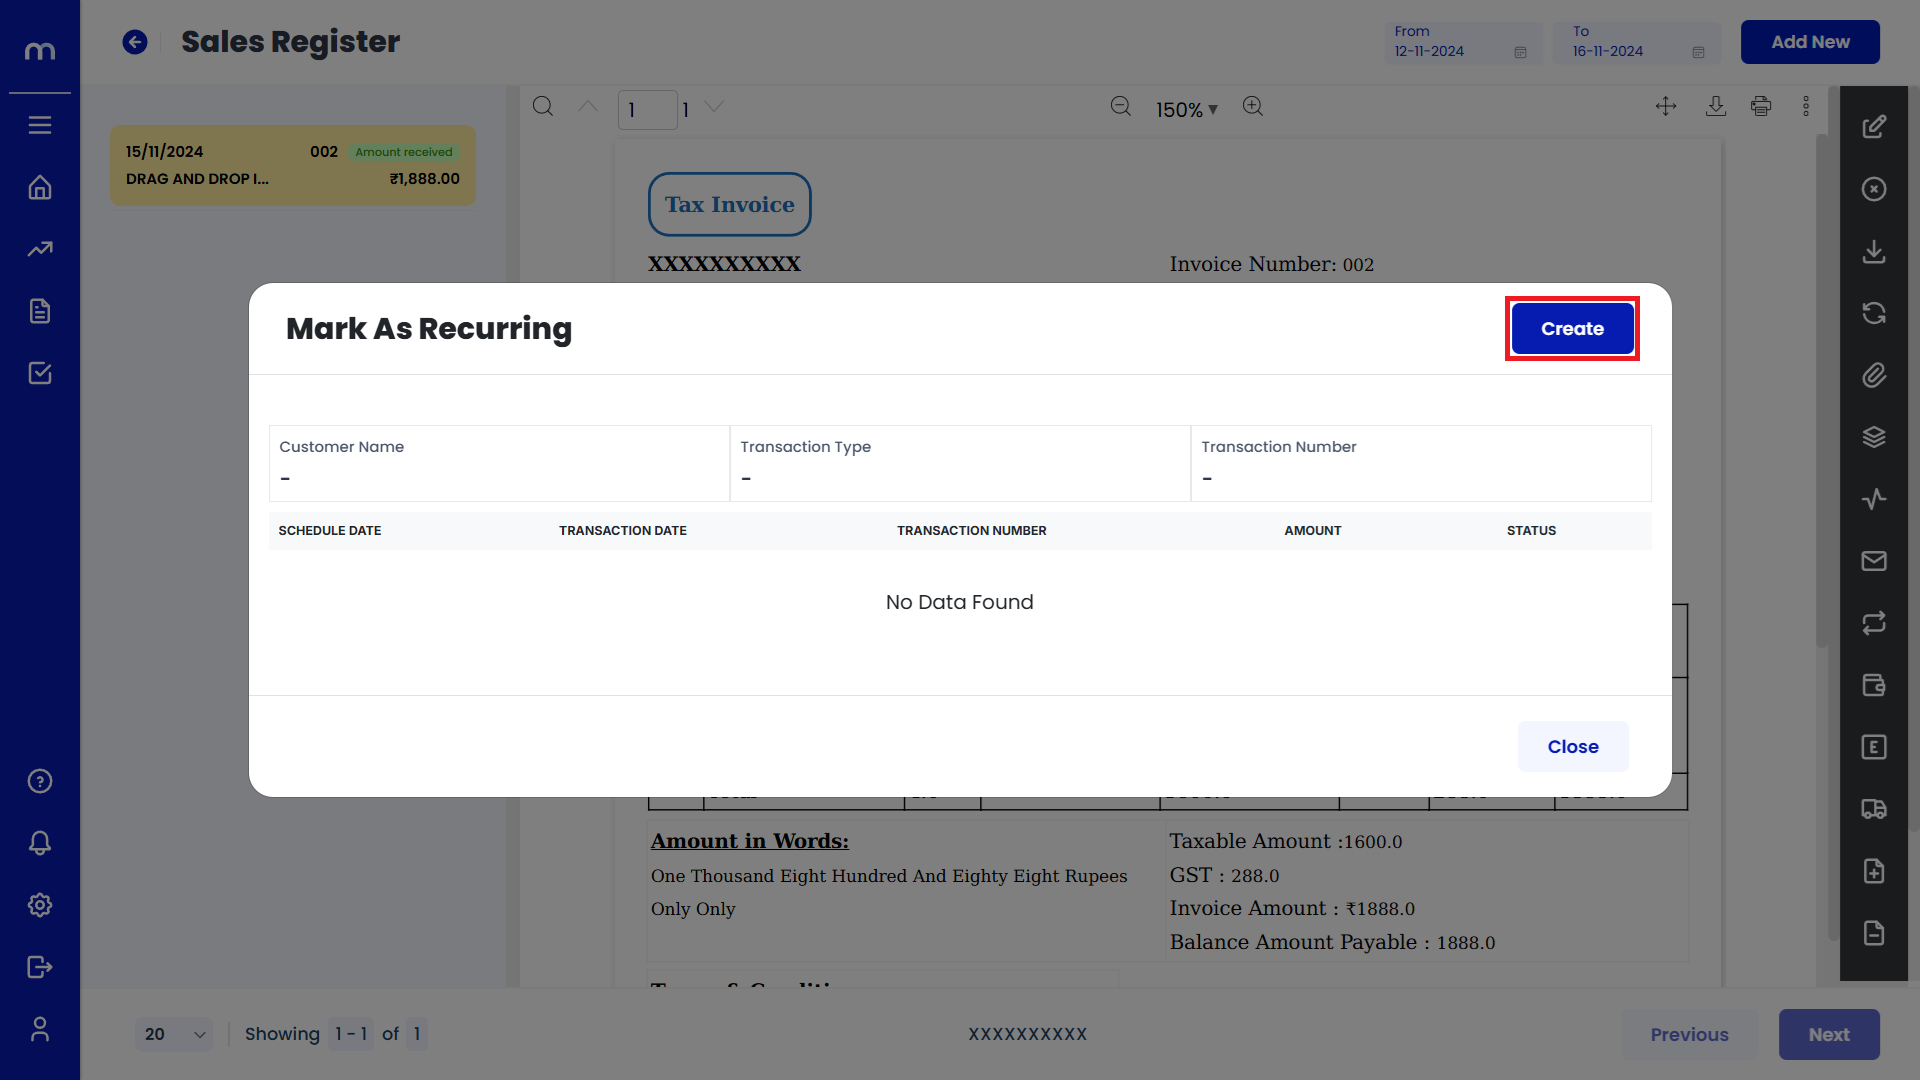The width and height of the screenshot is (1920, 1080).
Task: Open the user profile icon
Action: click(40, 1029)
